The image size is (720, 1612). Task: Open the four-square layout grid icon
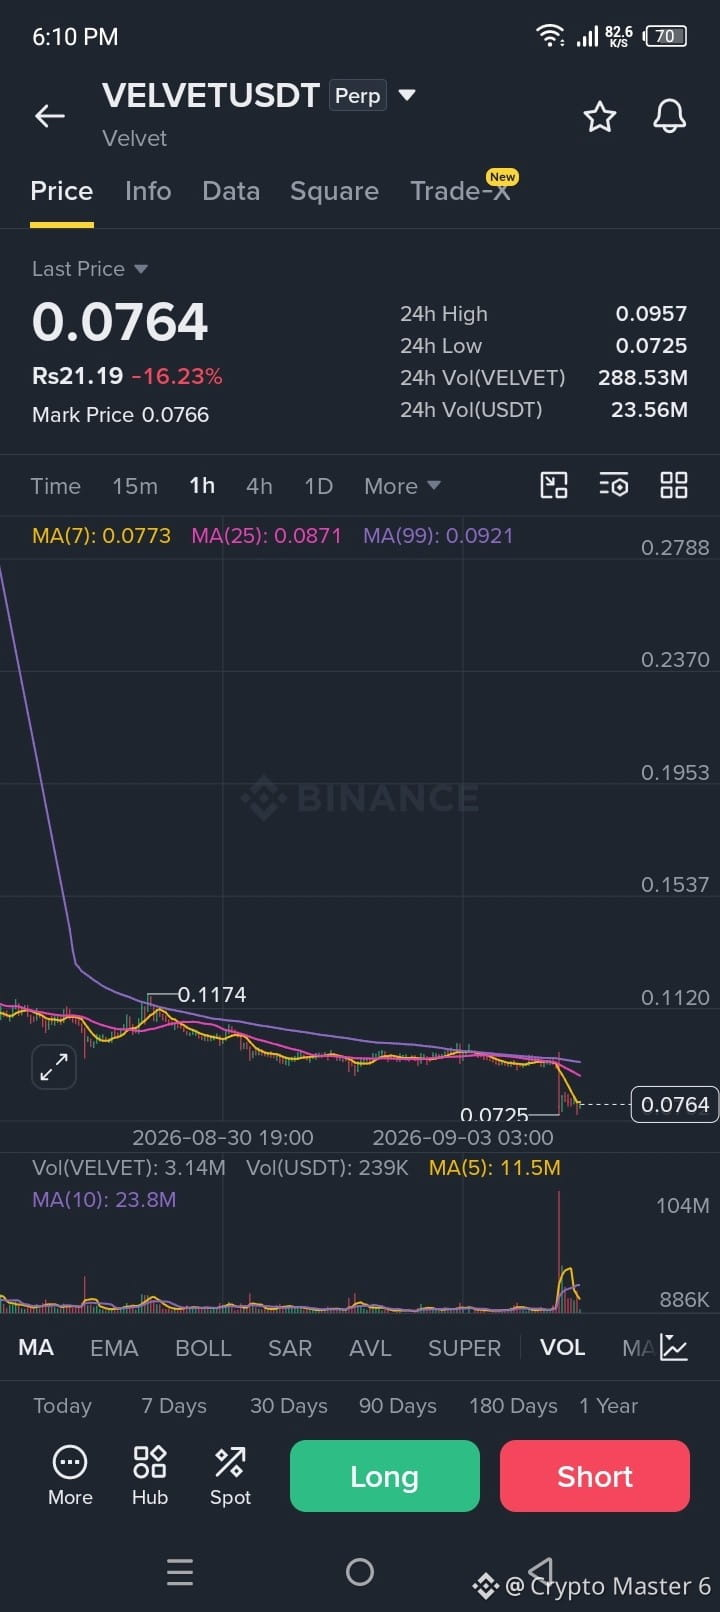674,486
